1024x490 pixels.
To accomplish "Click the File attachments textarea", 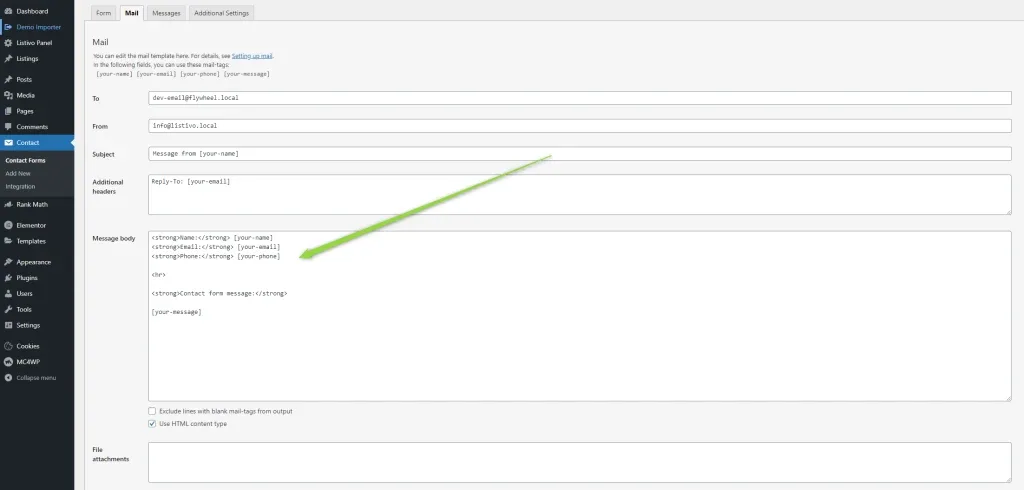I will tap(580, 463).
